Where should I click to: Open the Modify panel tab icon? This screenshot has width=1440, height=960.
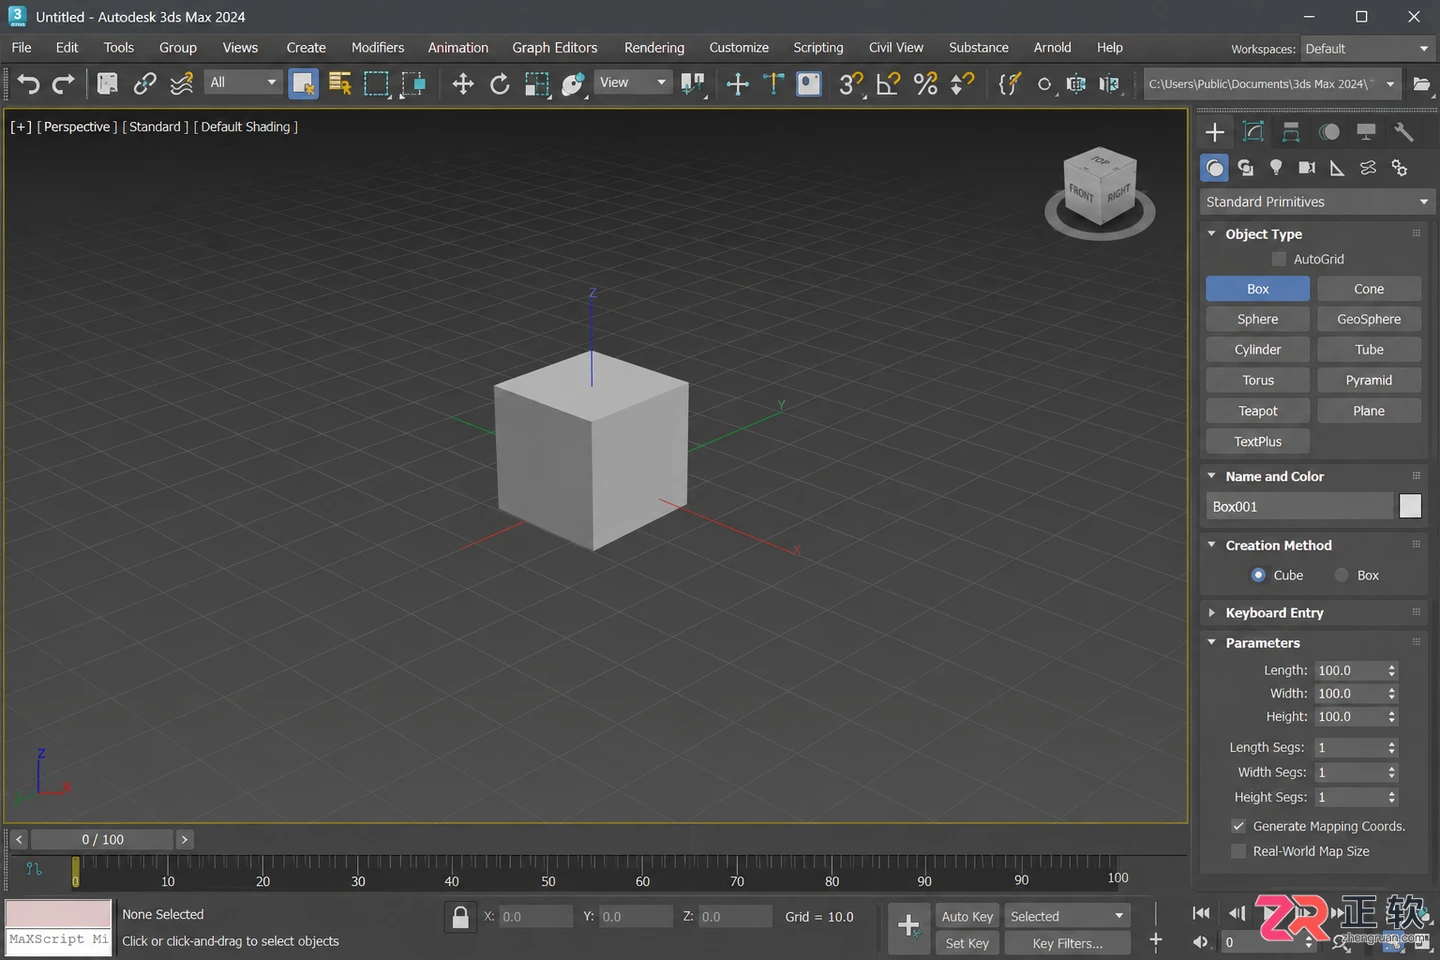[x=1253, y=132]
